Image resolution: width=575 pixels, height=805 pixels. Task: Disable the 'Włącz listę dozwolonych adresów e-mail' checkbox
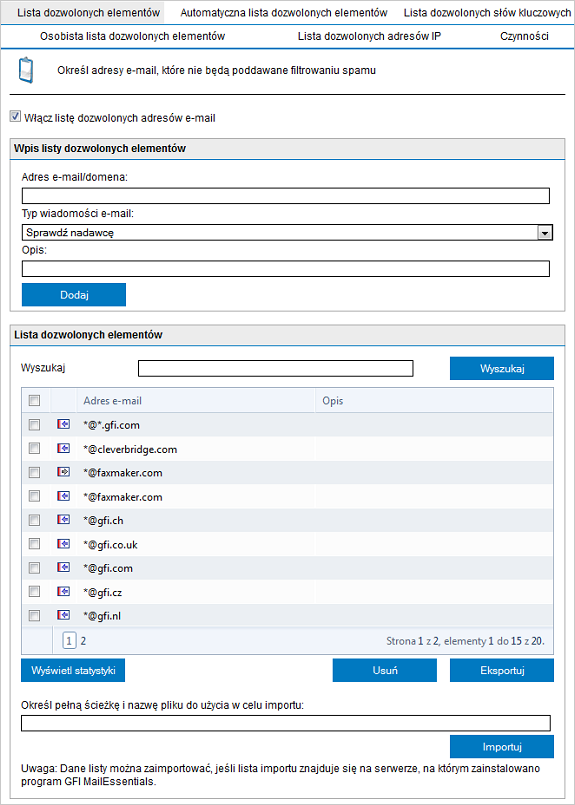pos(15,118)
